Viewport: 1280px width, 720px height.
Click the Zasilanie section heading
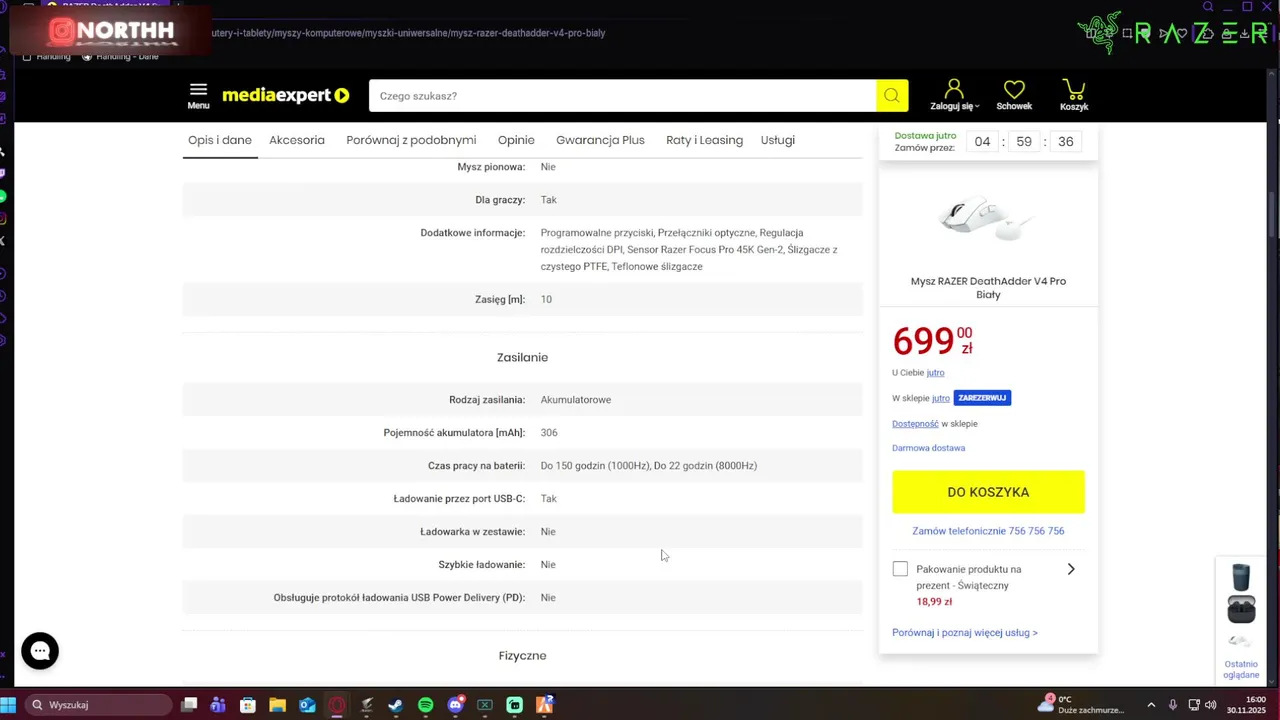tap(522, 357)
